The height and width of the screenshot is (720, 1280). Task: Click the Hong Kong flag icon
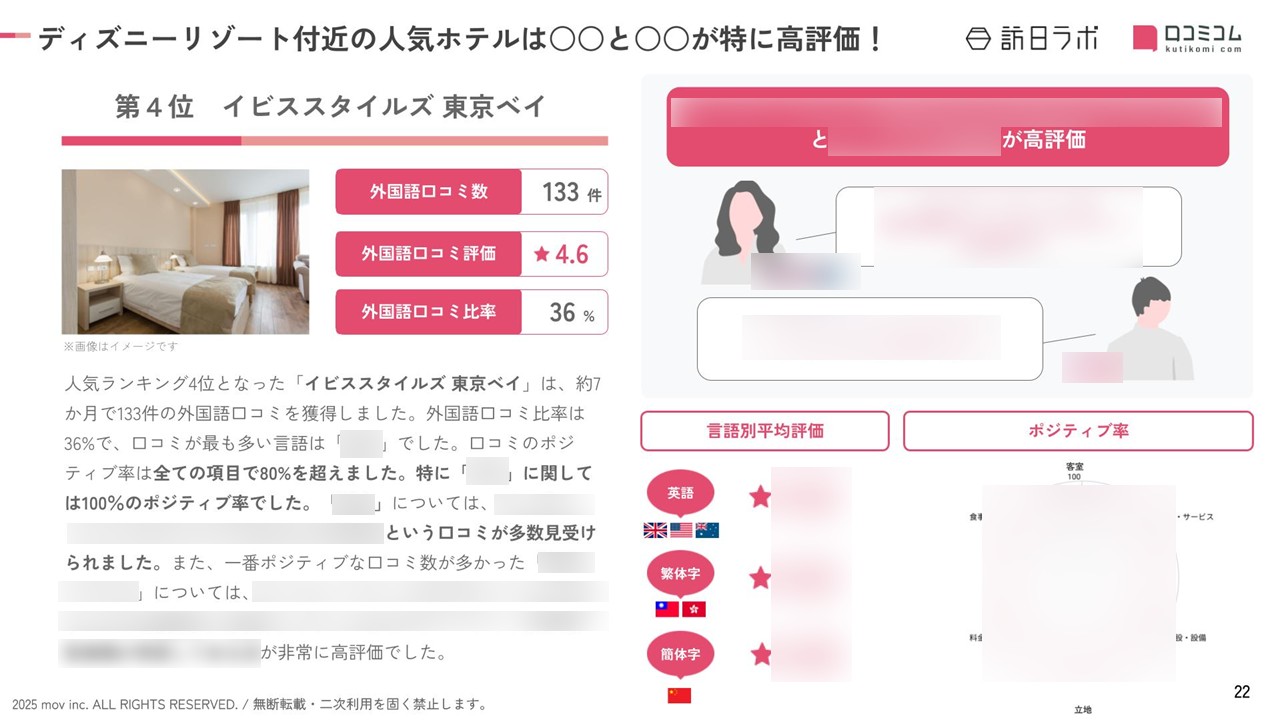(x=694, y=609)
